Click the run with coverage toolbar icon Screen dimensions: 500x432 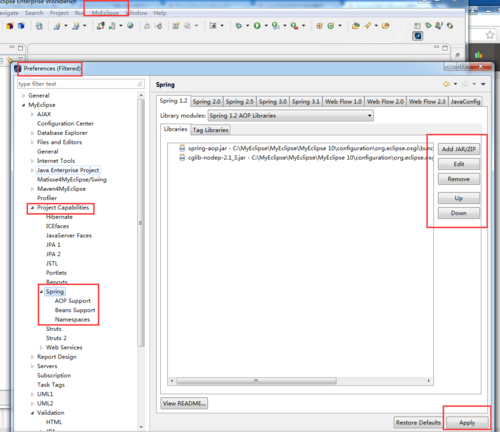tap(275, 26)
